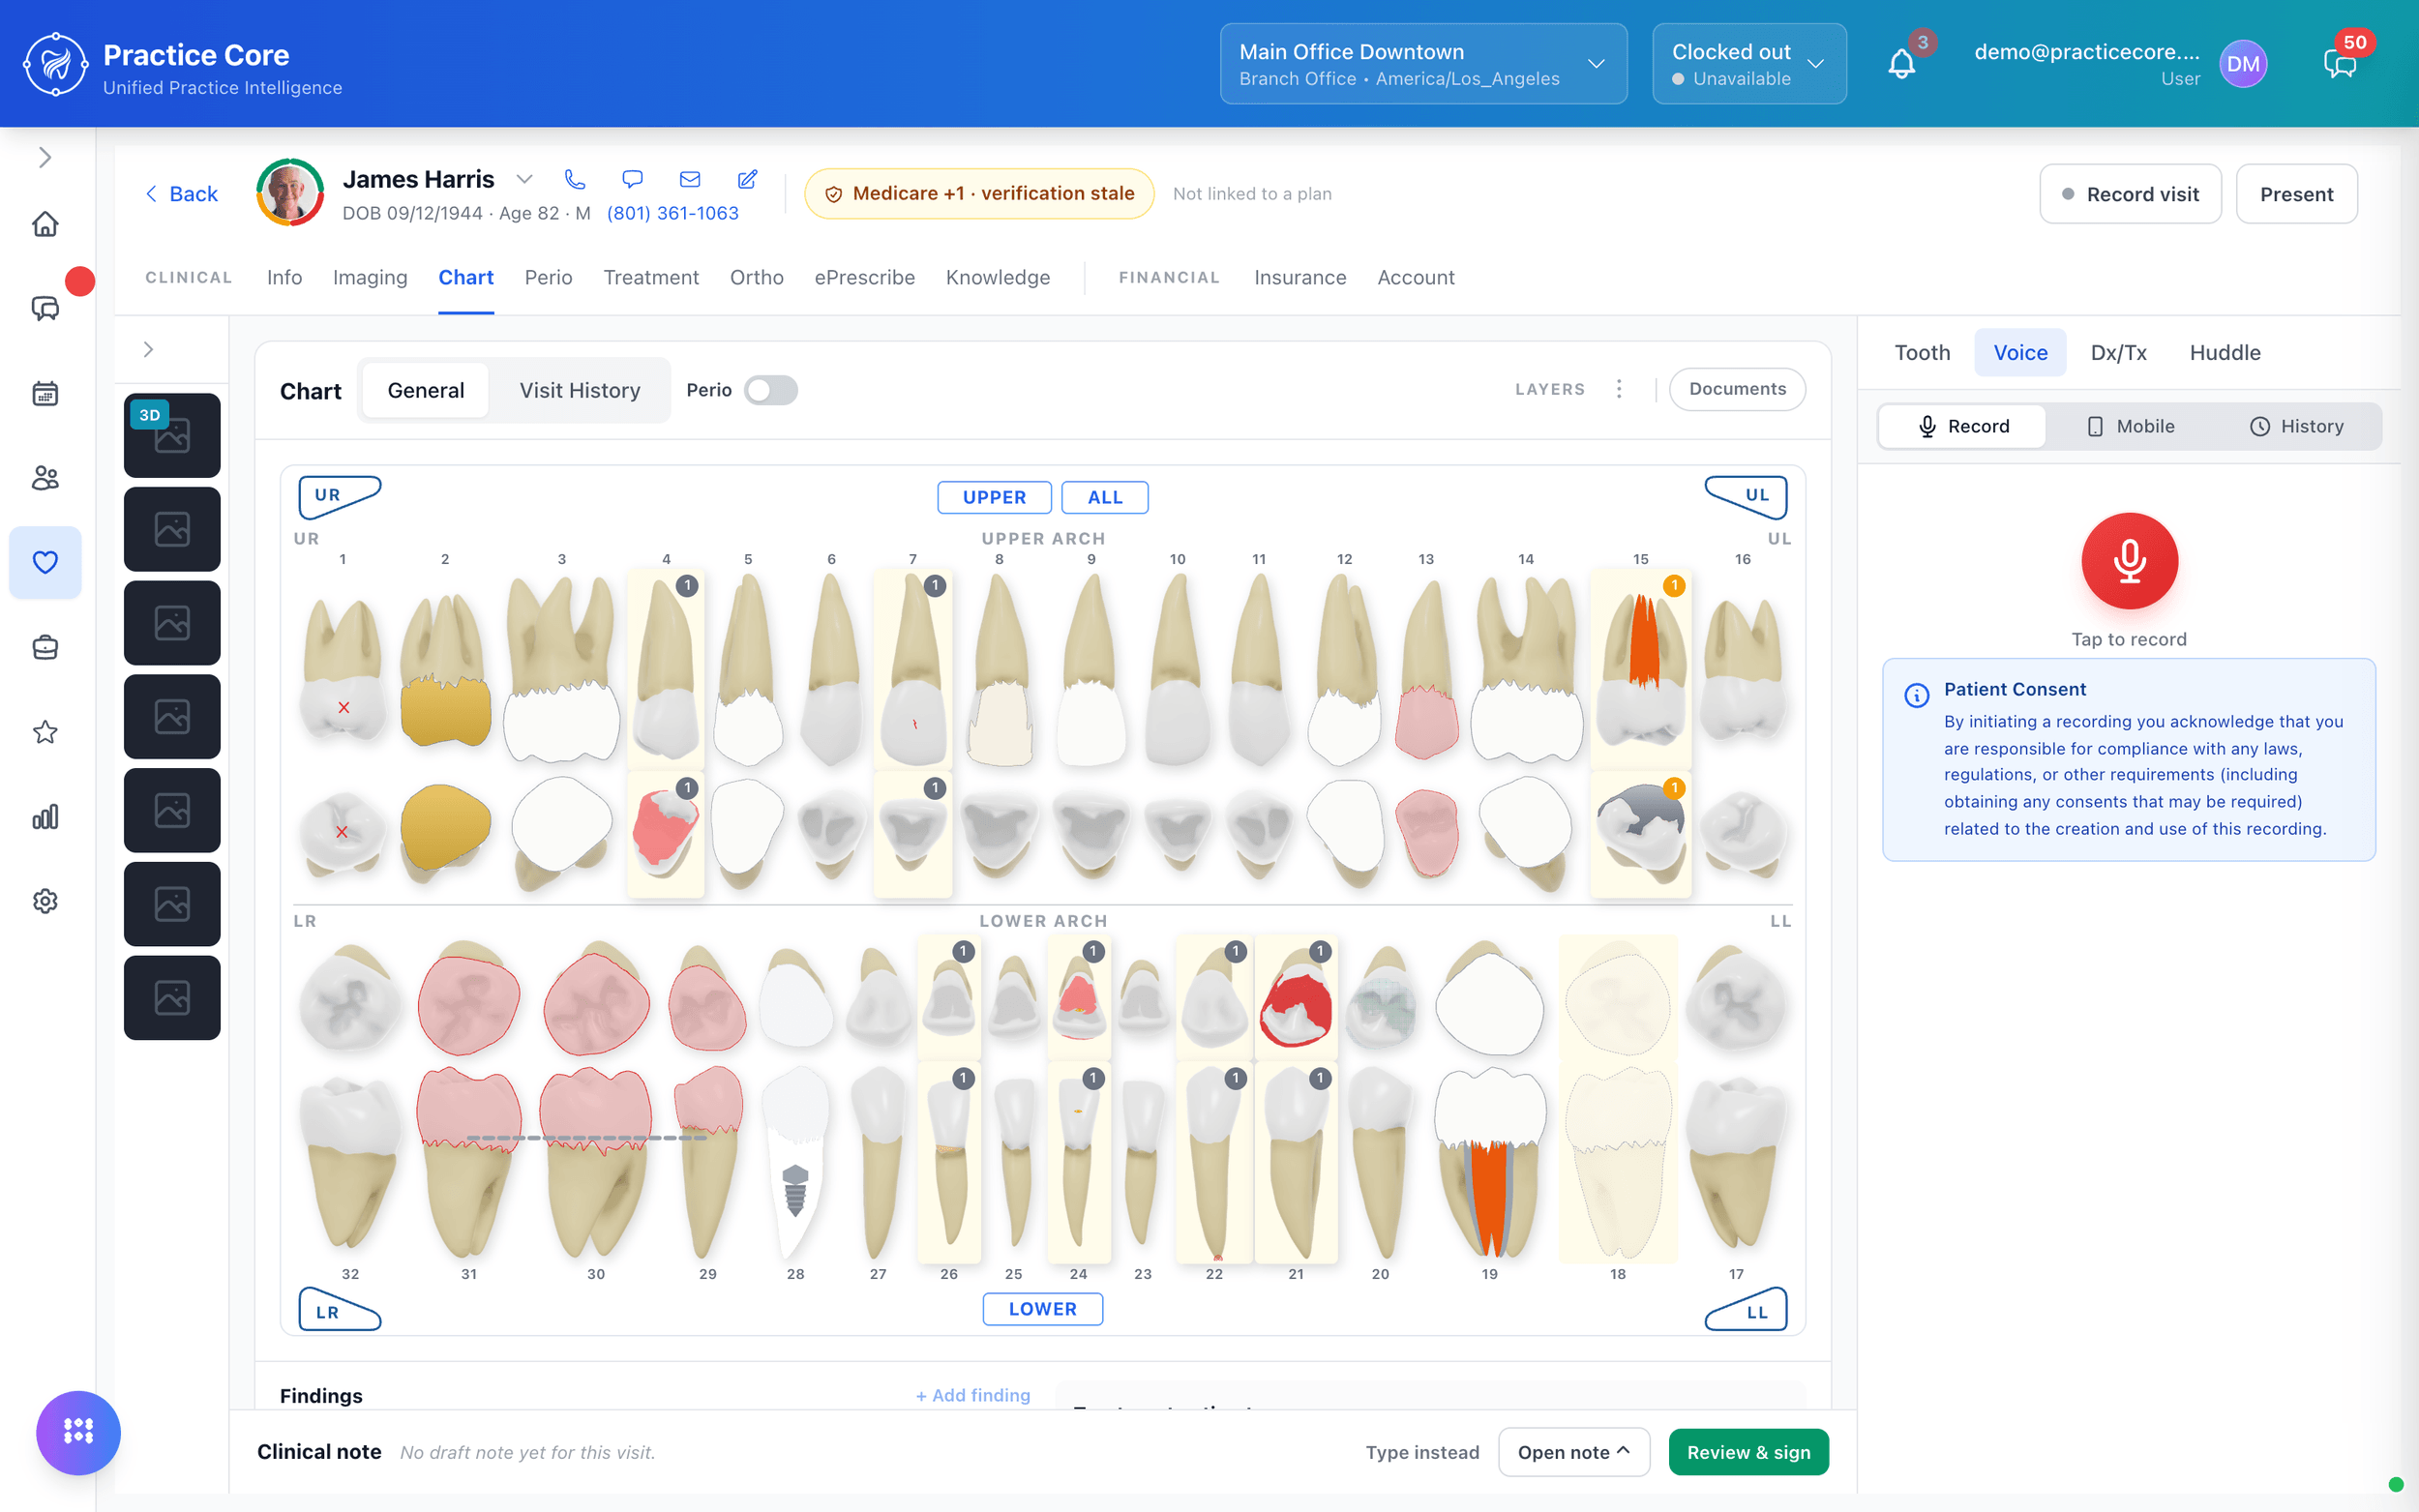Open the star favorites icon in sidebar

click(45, 732)
